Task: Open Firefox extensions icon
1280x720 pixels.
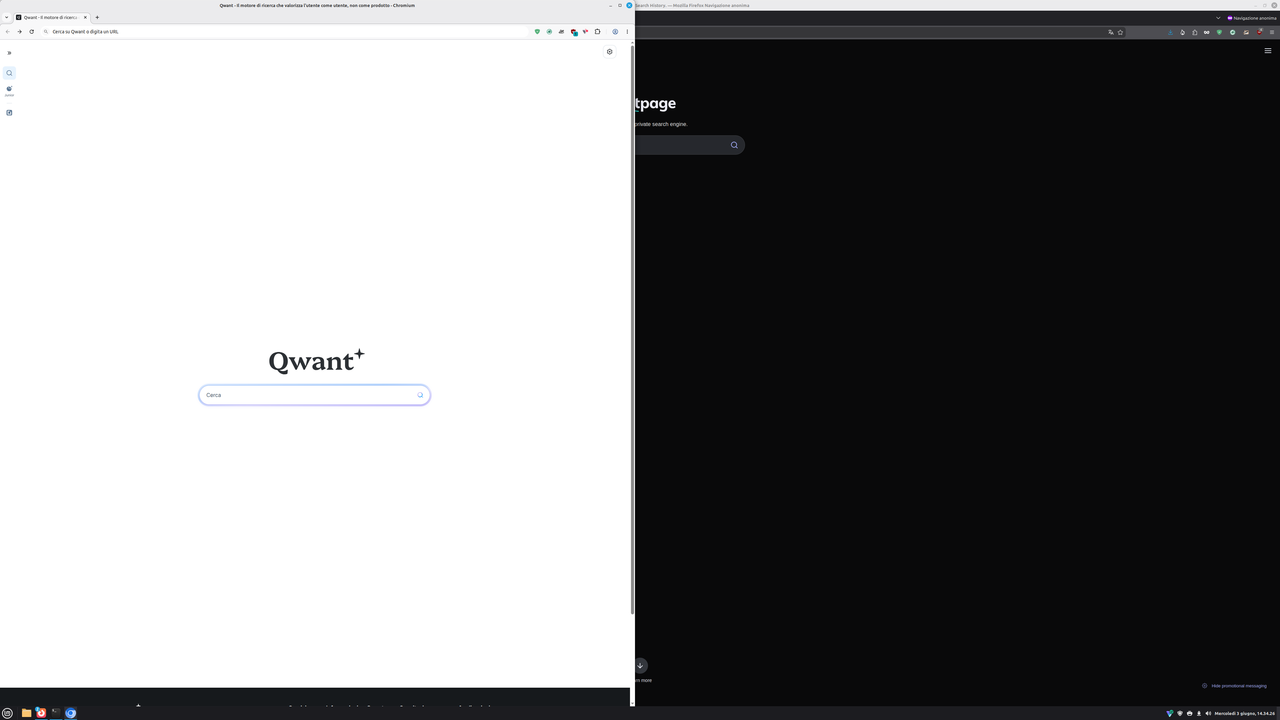Action: (1194, 32)
